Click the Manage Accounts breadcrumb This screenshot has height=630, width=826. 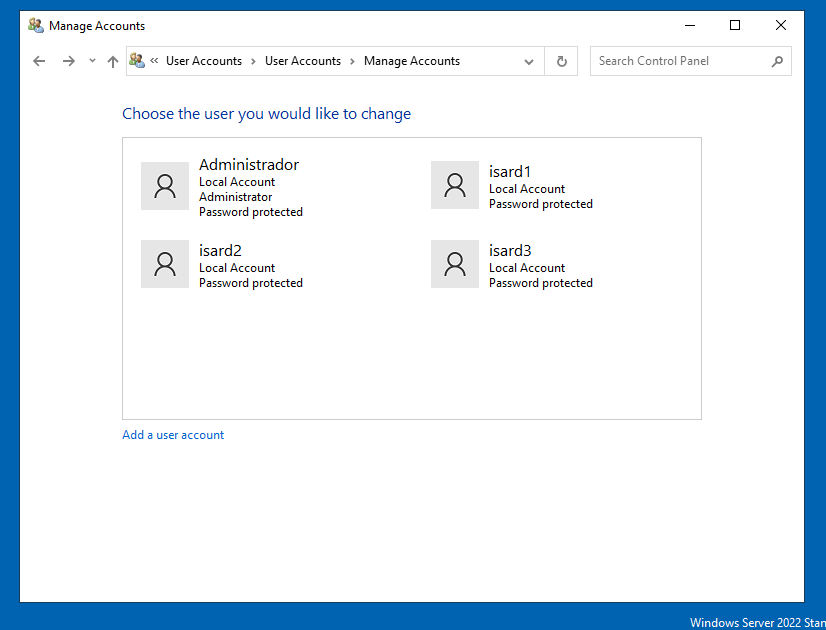412,61
